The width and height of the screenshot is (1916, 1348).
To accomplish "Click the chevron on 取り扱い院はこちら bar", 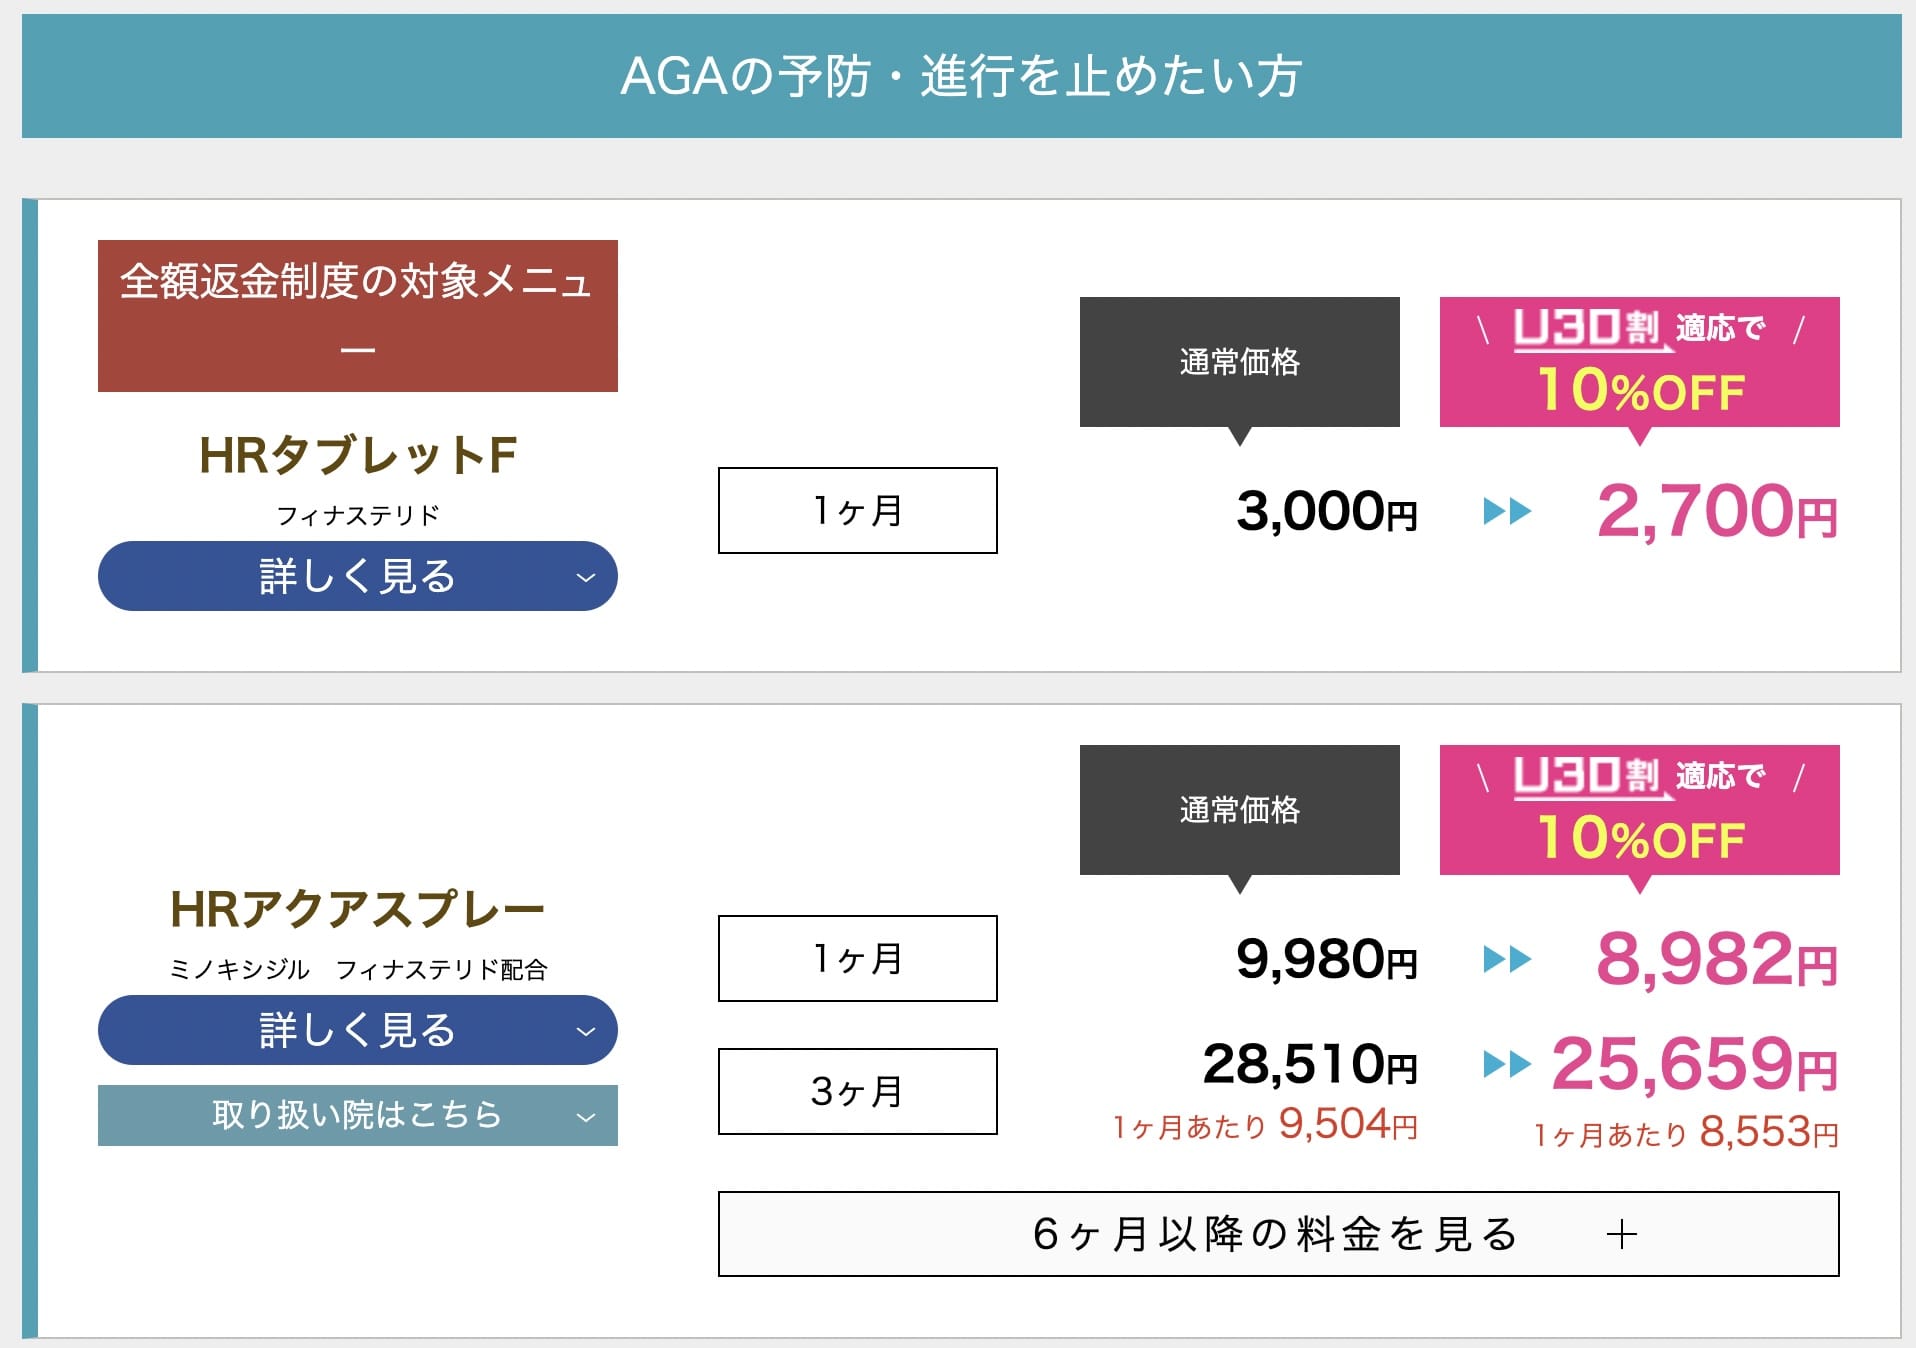I will (586, 1117).
